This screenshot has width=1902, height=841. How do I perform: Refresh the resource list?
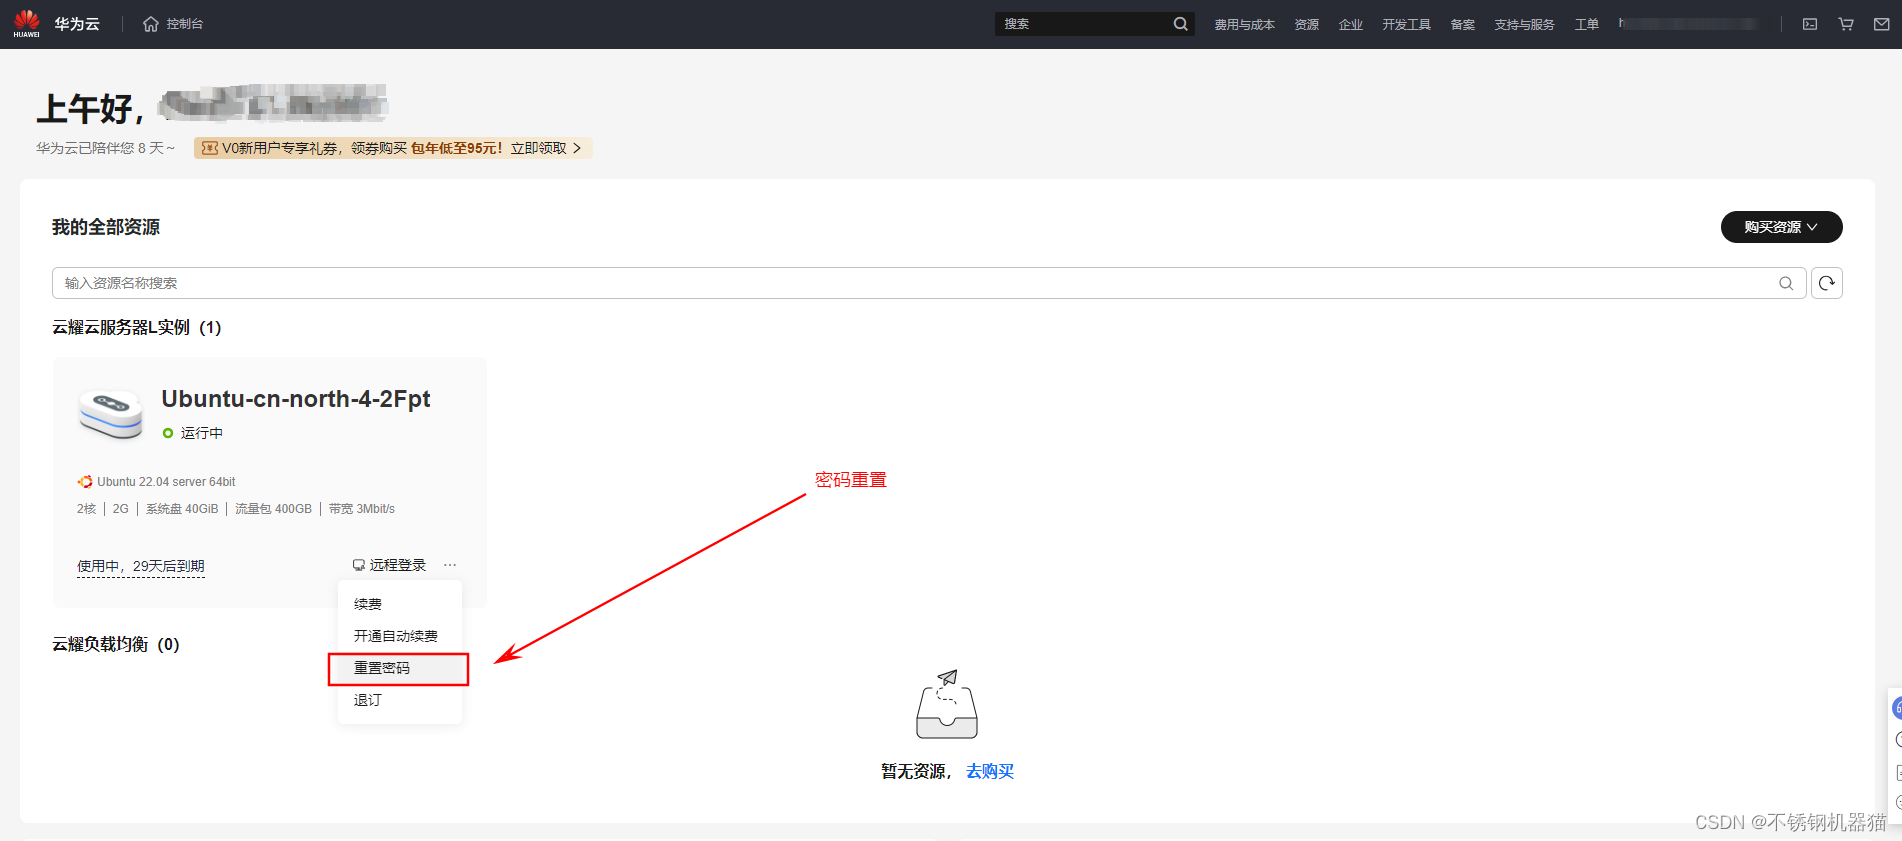pos(1827,283)
